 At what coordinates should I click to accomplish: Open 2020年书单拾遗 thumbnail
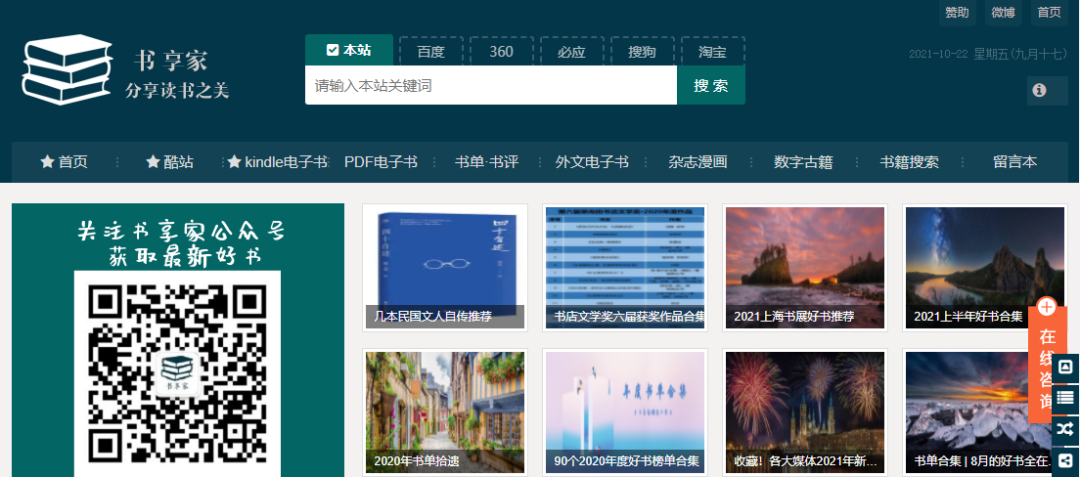point(445,412)
